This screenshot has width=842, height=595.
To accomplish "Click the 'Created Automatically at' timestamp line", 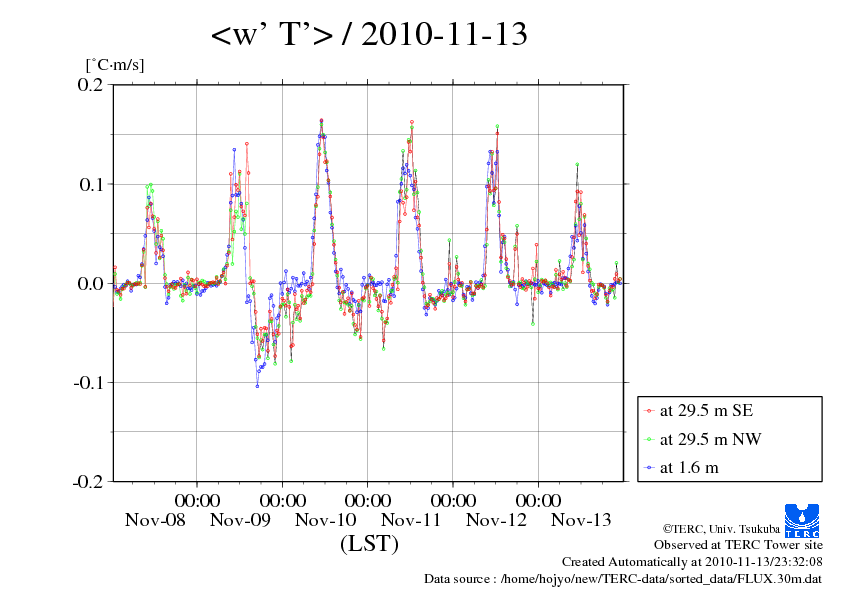I will click(x=692, y=562).
